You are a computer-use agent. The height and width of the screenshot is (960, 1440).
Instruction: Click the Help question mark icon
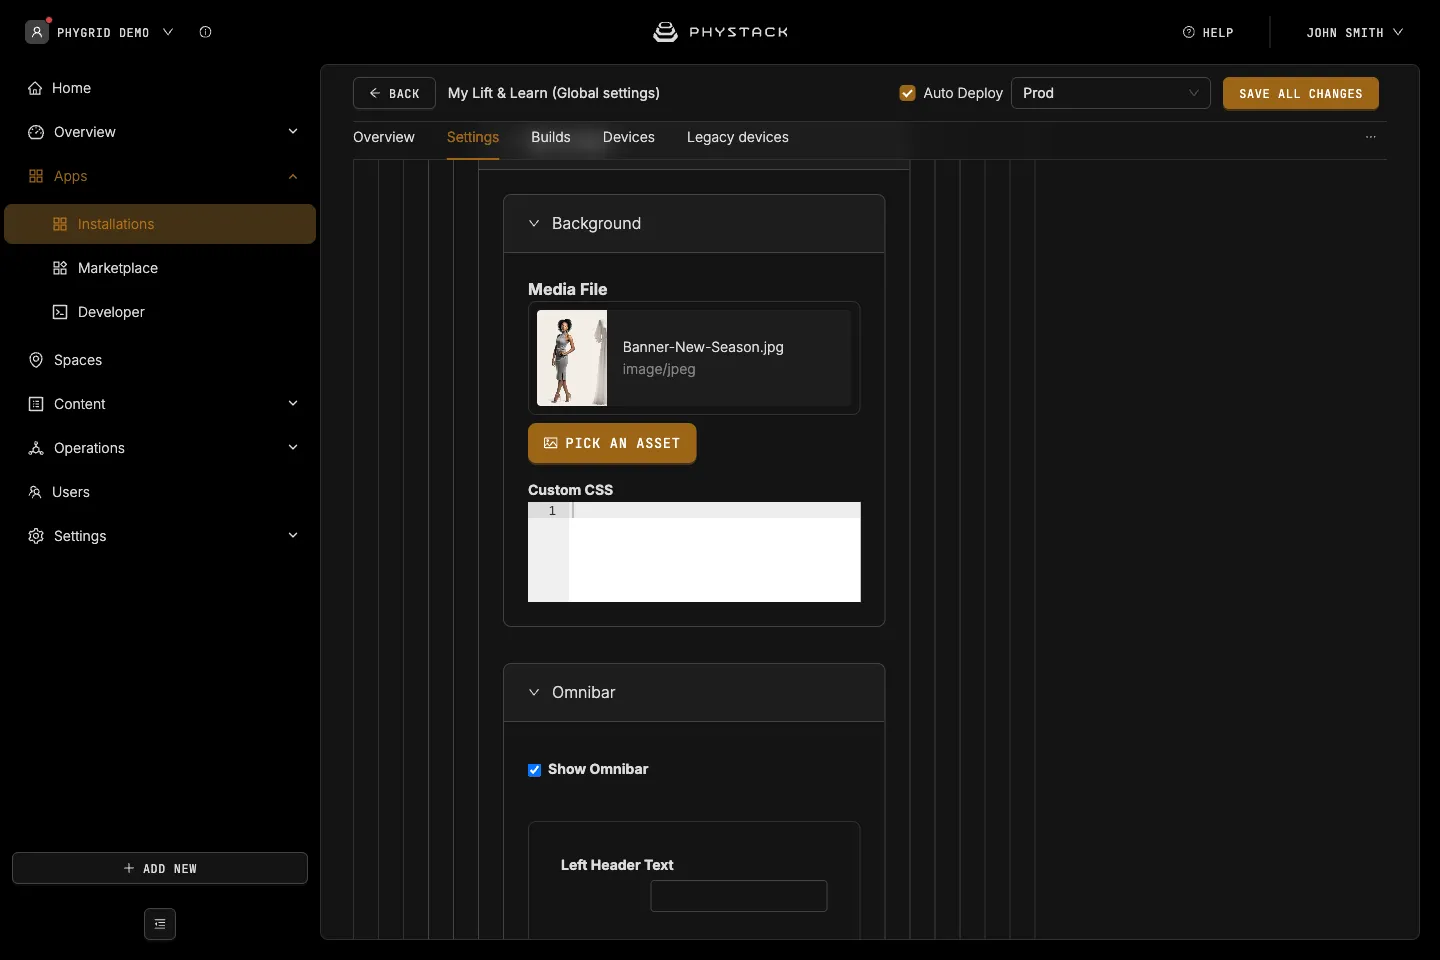click(1189, 32)
